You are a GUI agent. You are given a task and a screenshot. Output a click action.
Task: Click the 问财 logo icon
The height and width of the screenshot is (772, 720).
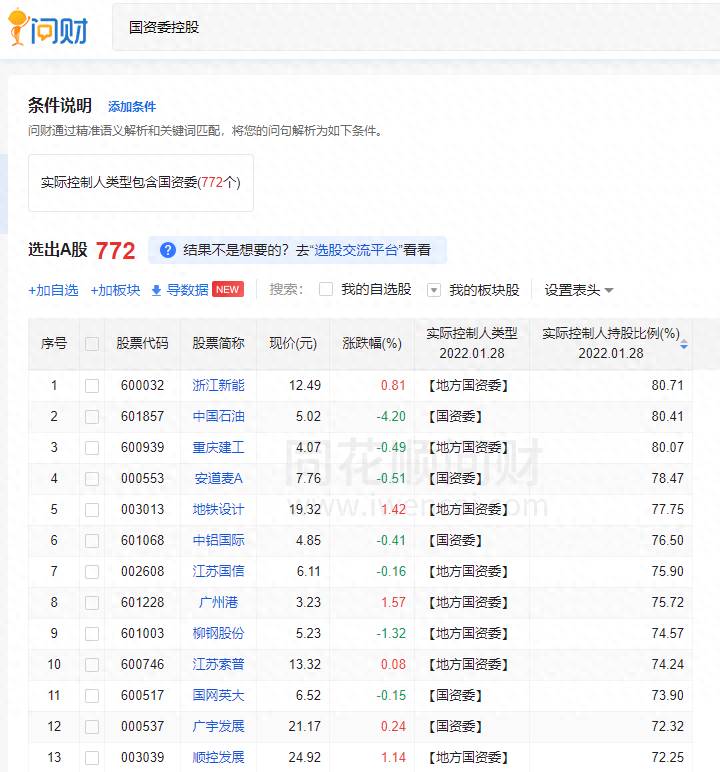point(48,27)
